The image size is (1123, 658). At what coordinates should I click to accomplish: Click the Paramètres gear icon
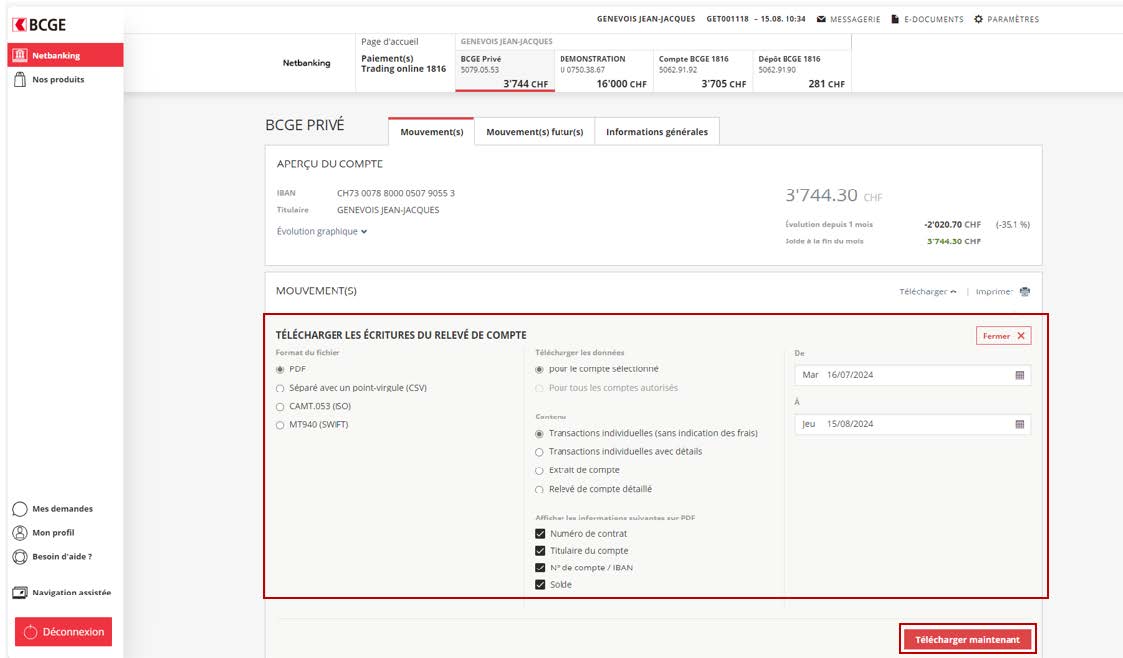tap(978, 19)
